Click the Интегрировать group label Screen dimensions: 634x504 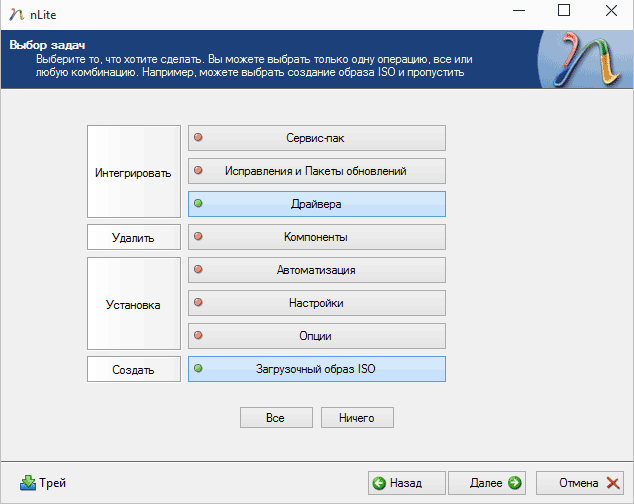(x=134, y=172)
